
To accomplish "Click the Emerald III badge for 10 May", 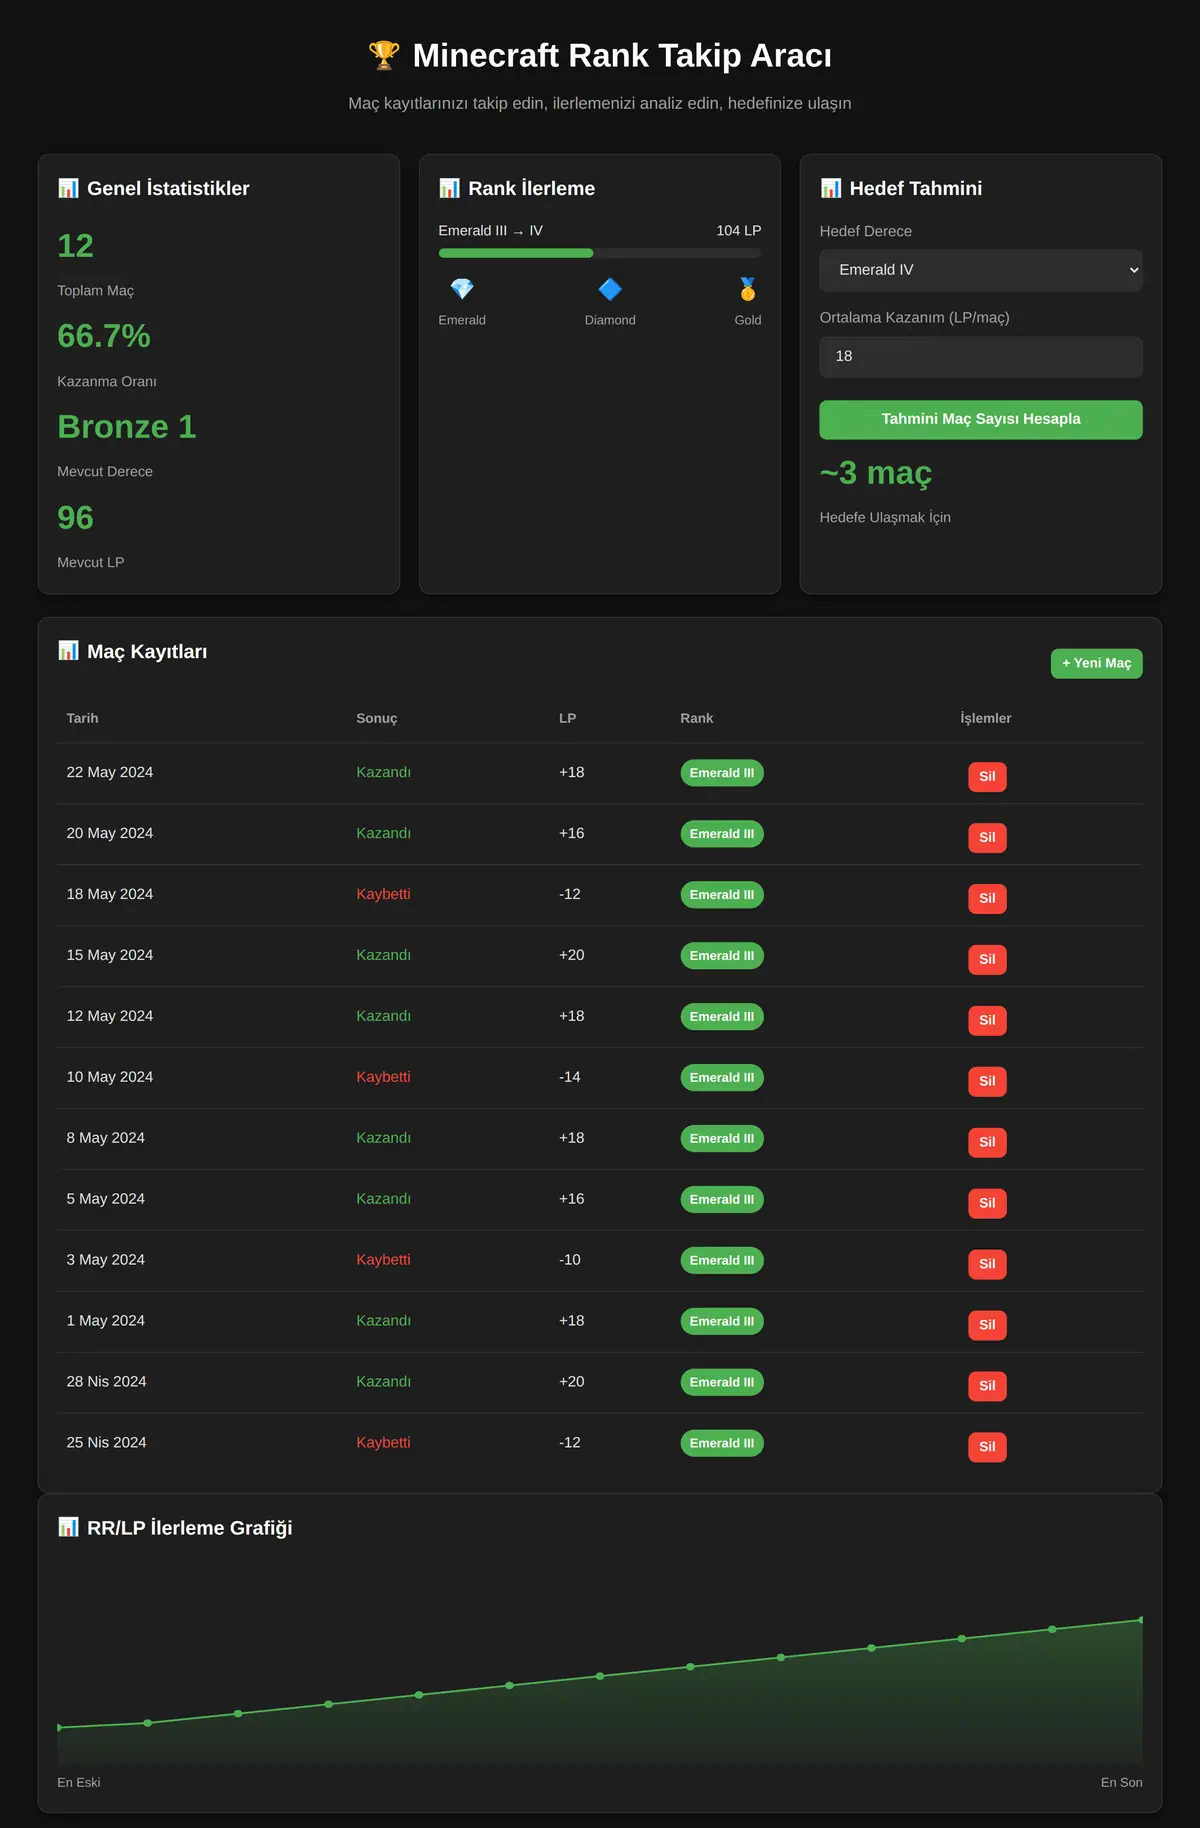I will pos(722,1078).
